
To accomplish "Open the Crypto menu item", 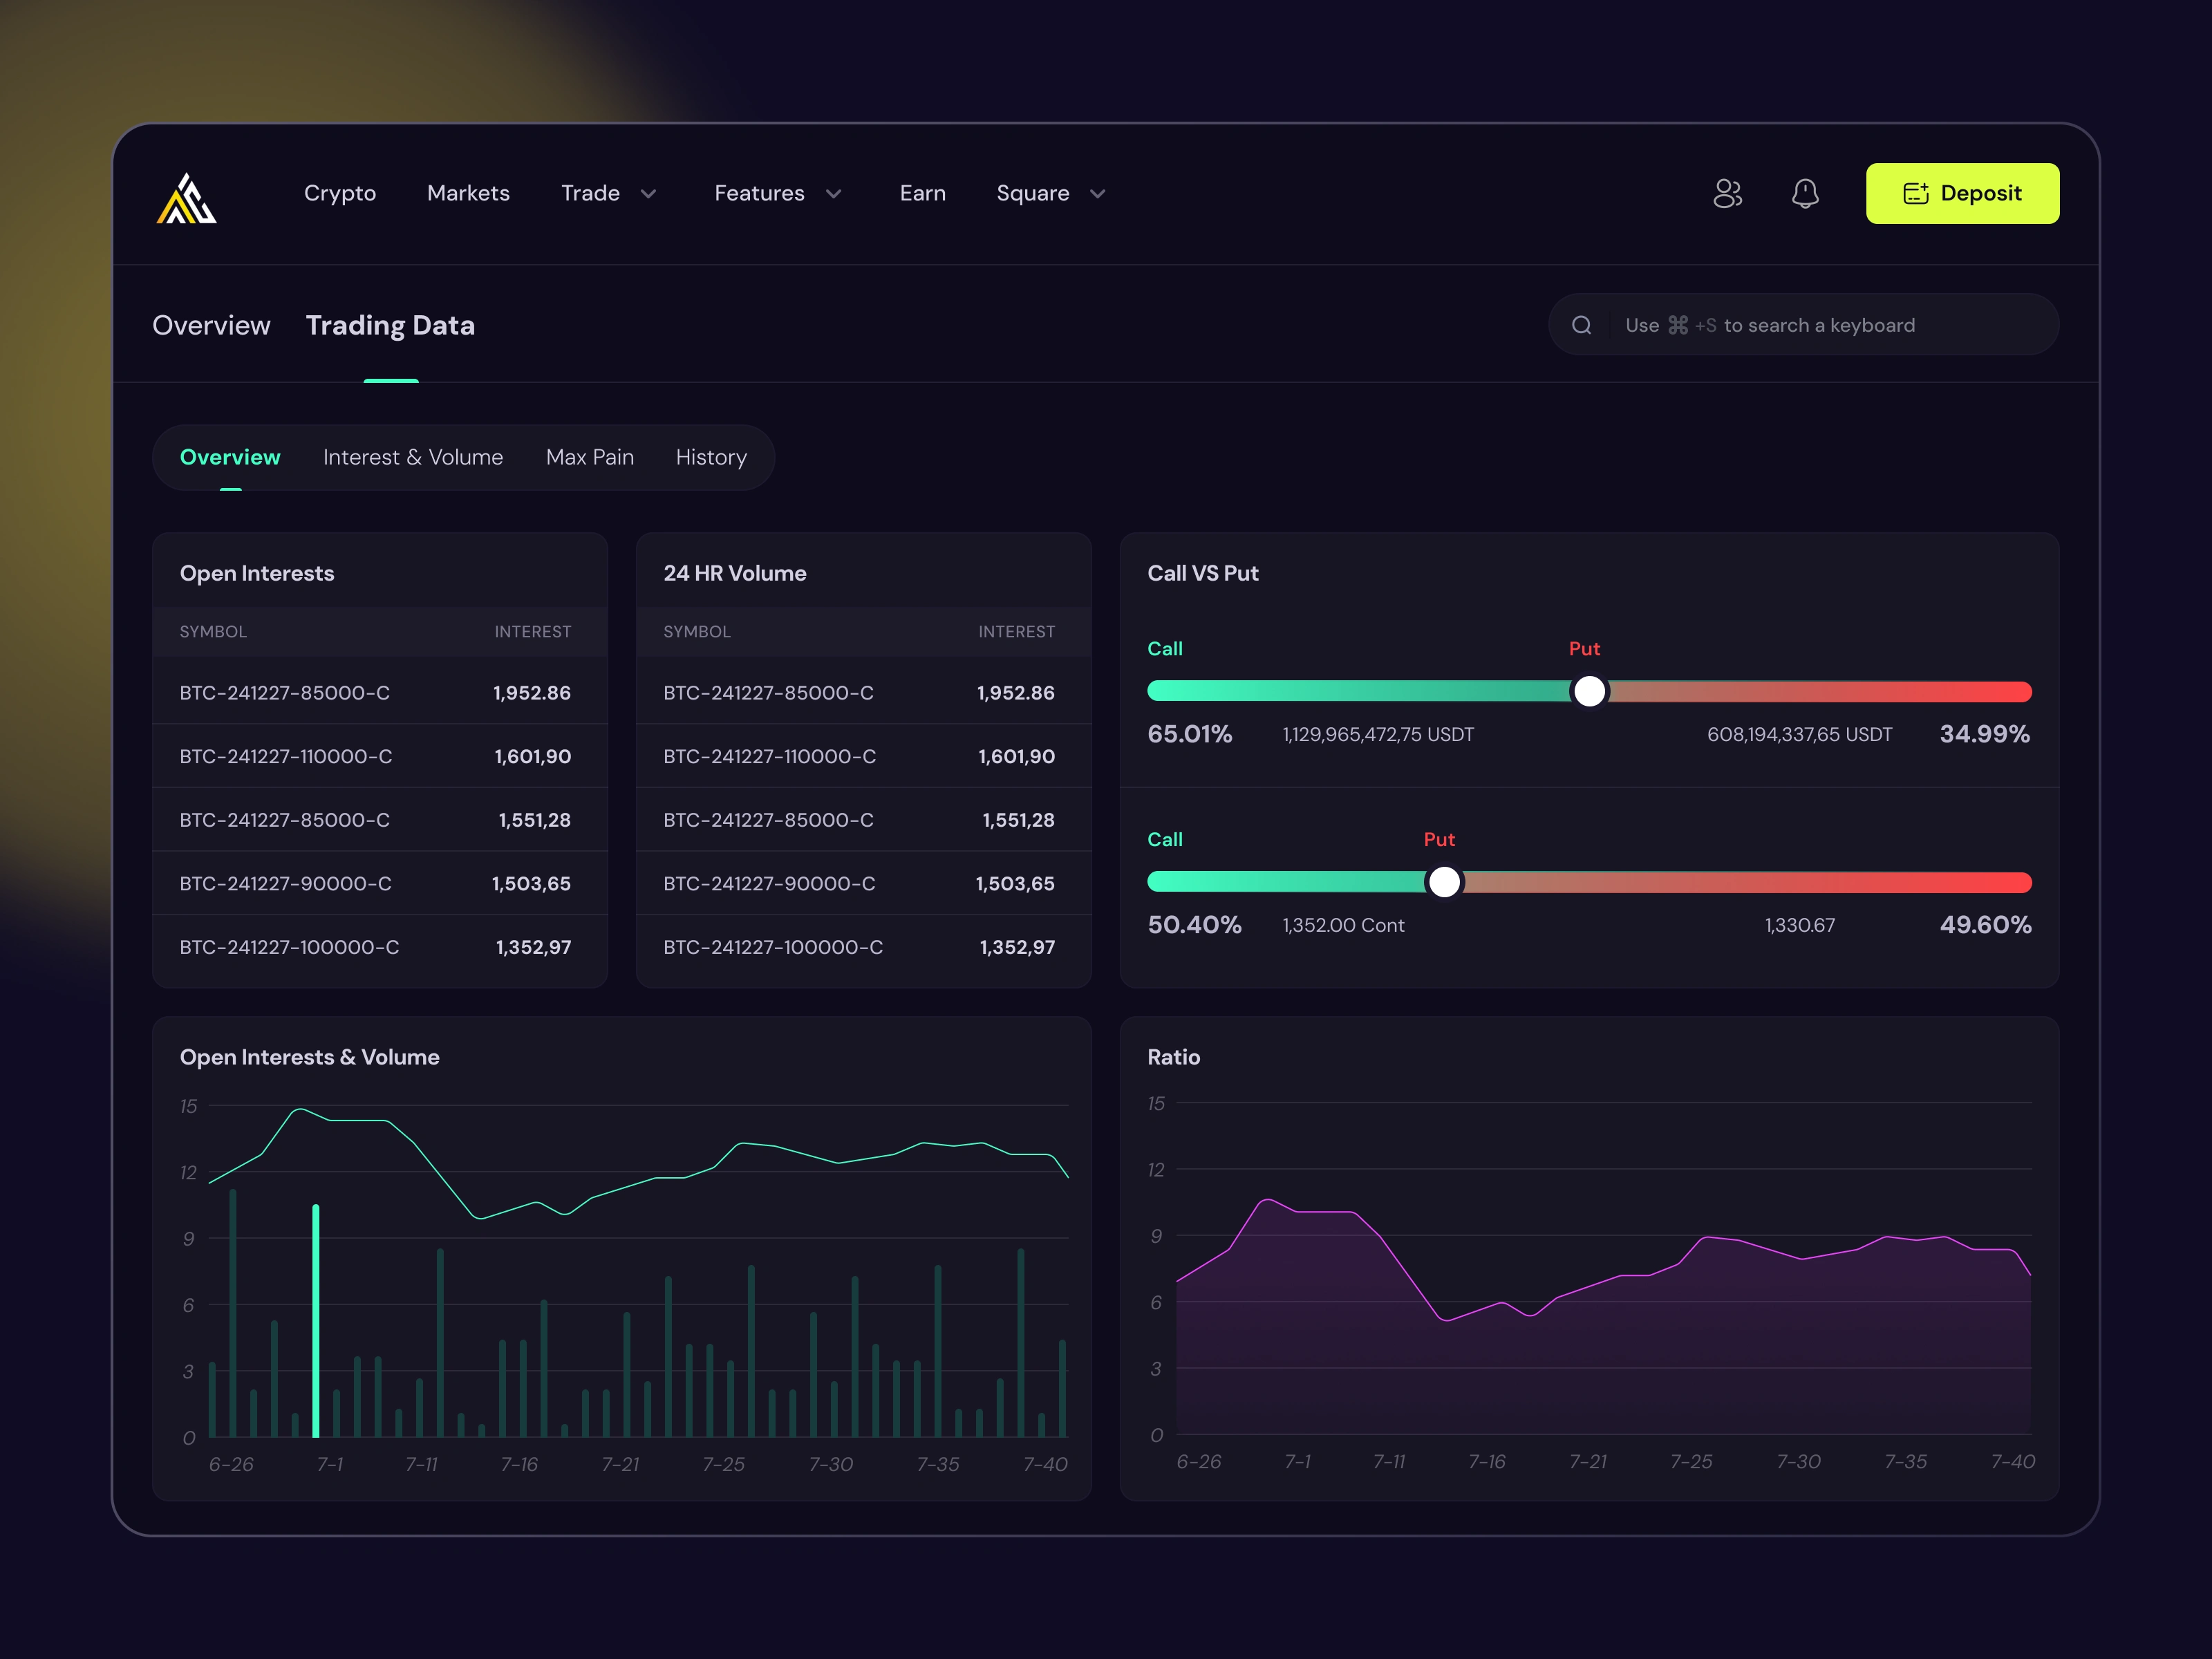I will 340,193.
